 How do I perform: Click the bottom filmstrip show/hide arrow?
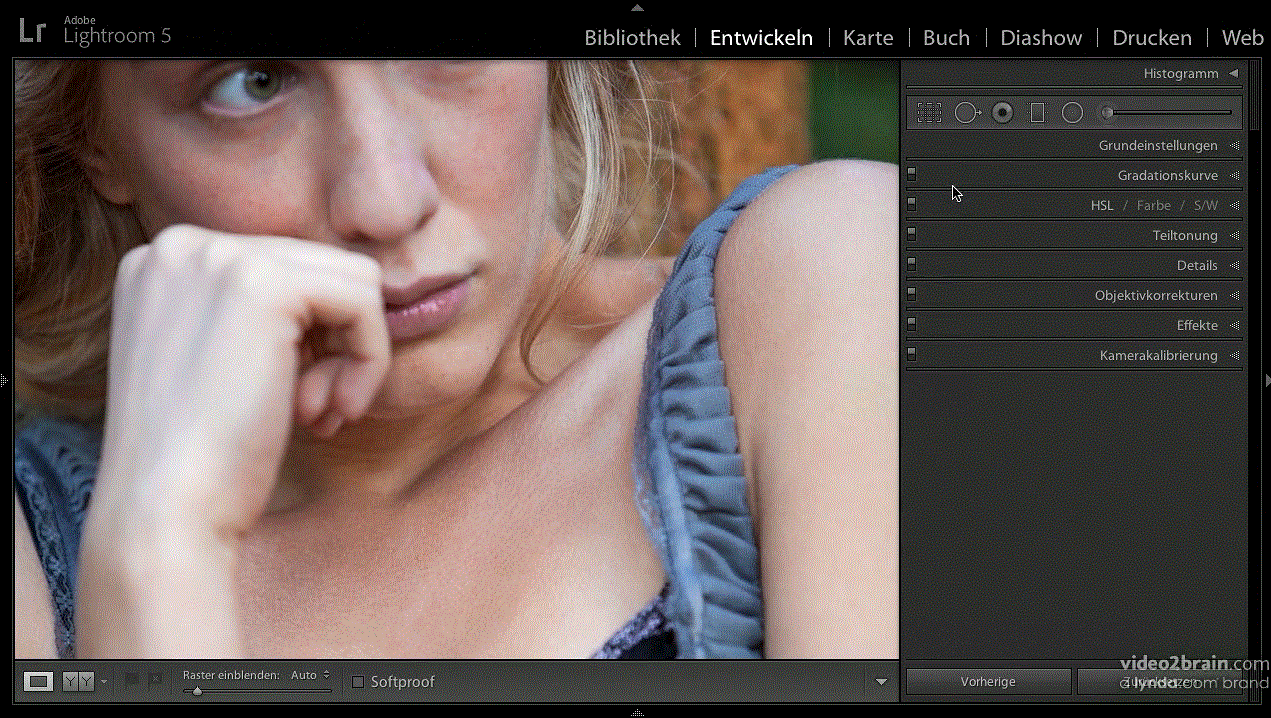[636, 713]
